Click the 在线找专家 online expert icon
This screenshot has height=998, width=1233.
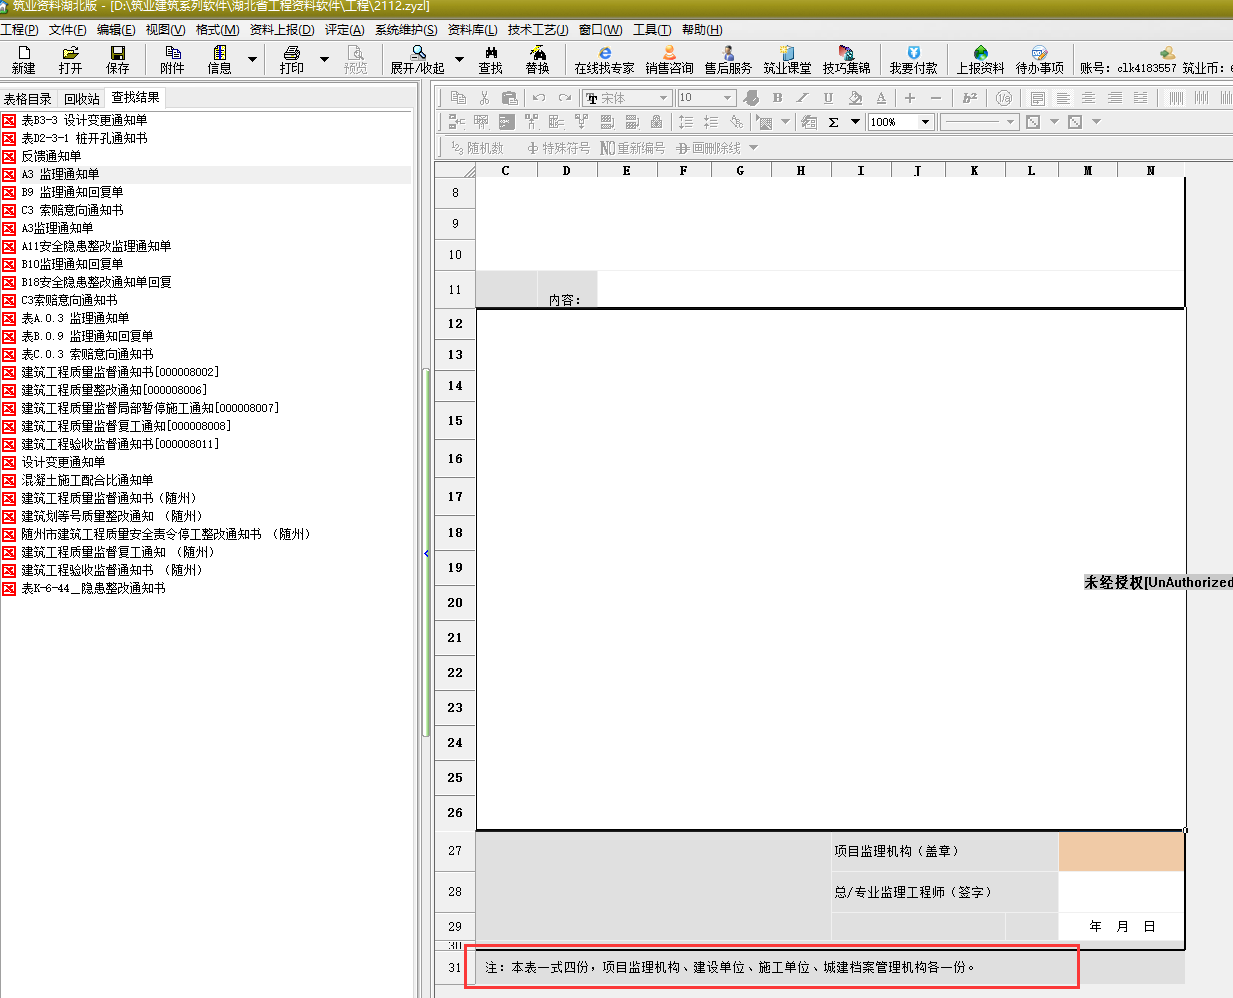604,59
